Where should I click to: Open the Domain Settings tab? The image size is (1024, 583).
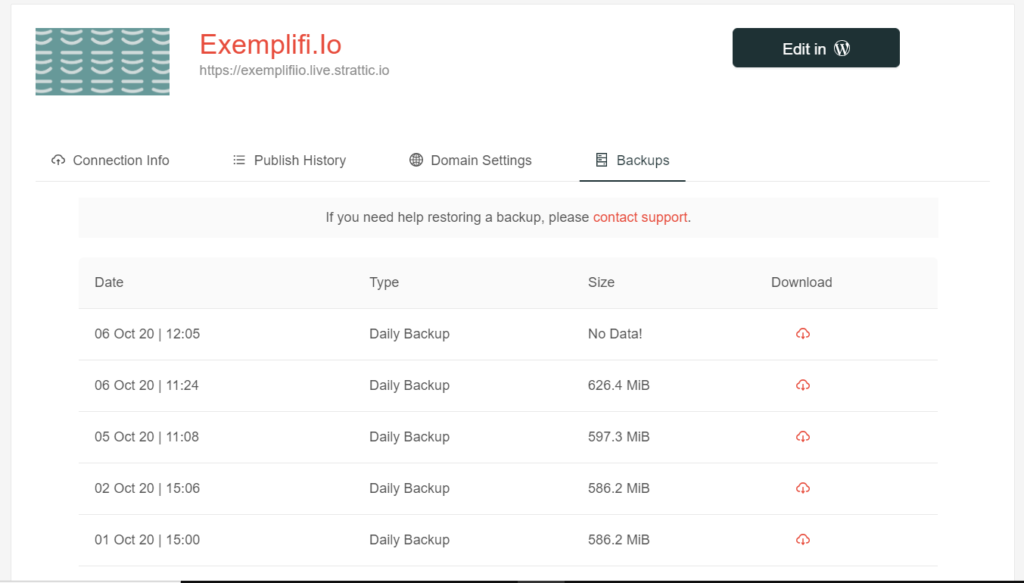470,160
